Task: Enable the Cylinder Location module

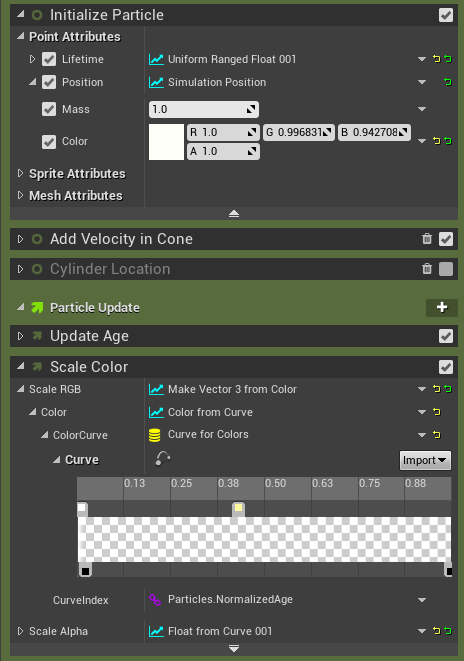Action: (446, 269)
